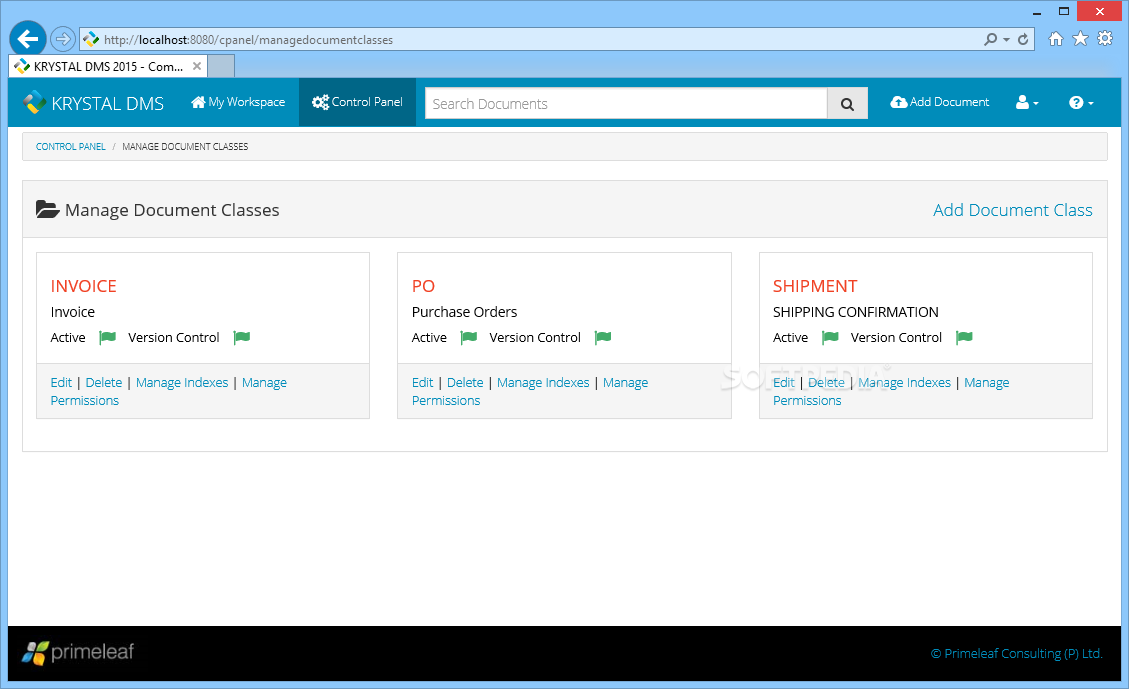1129x689 pixels.
Task: Click Add Document Class link
Action: tap(1012, 210)
